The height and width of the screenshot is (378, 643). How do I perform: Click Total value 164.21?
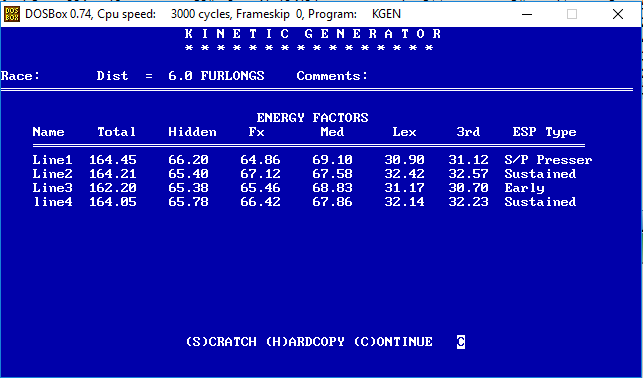pyautogui.click(x=113, y=173)
